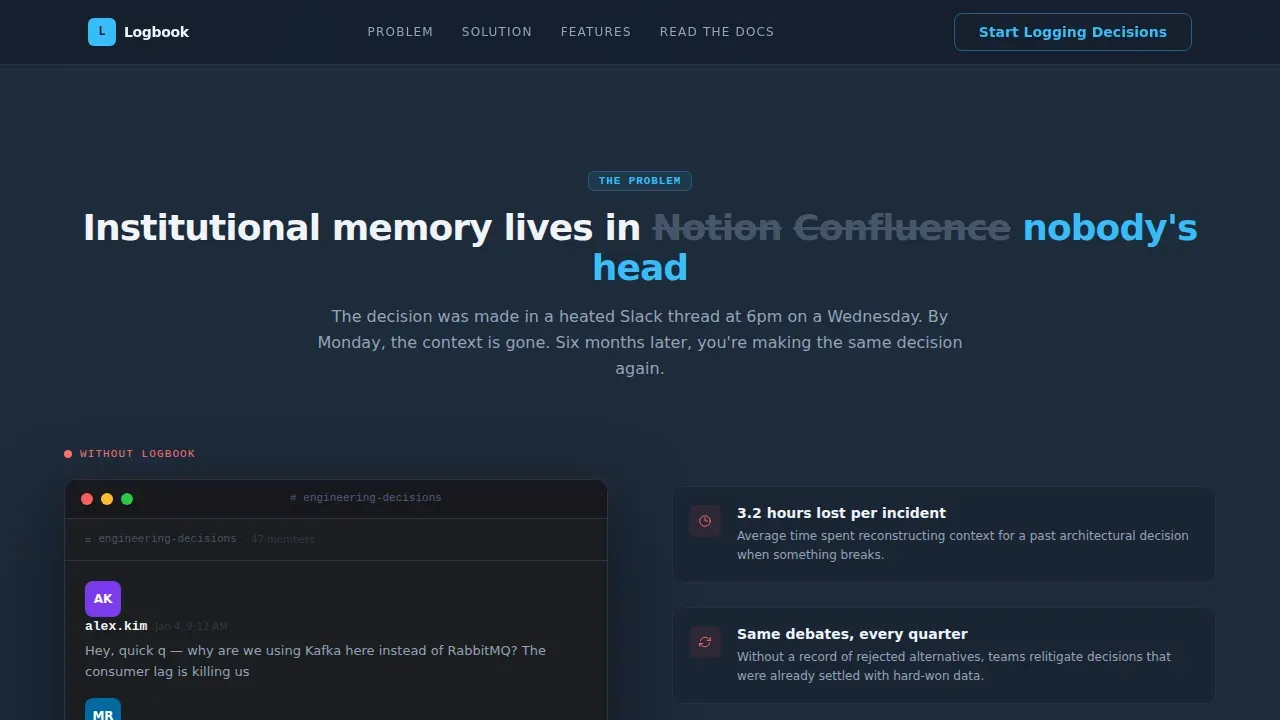Click Start Logging Decisions button
The image size is (1280, 720).
[1073, 32]
